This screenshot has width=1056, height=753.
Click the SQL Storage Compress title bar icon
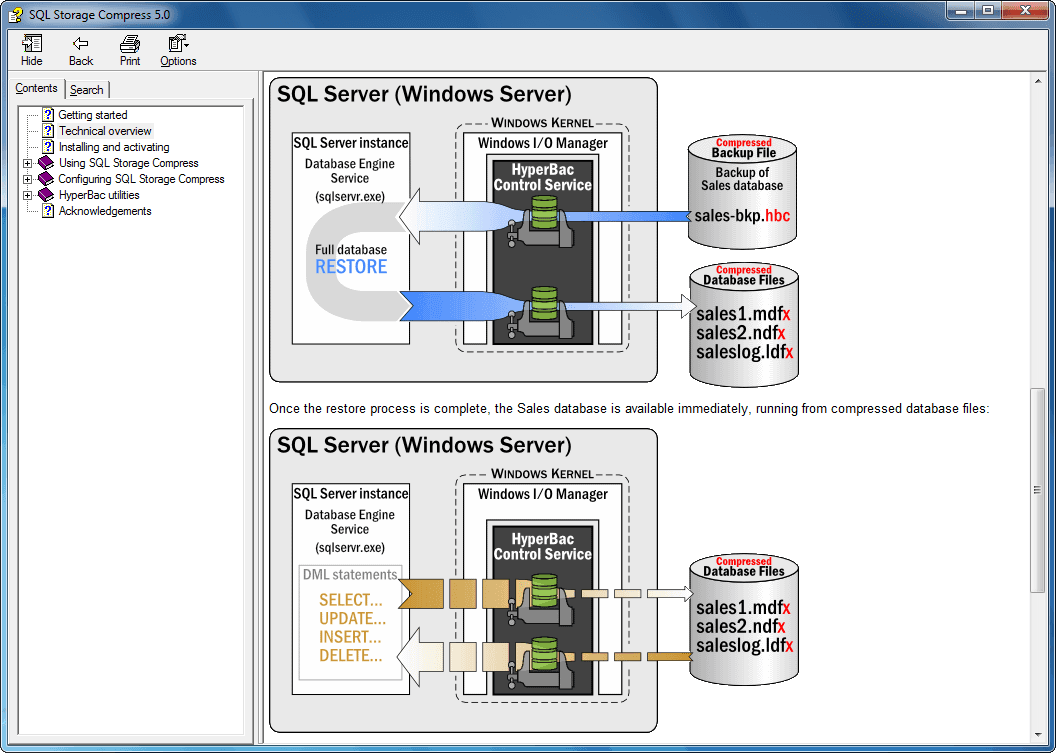(15, 15)
